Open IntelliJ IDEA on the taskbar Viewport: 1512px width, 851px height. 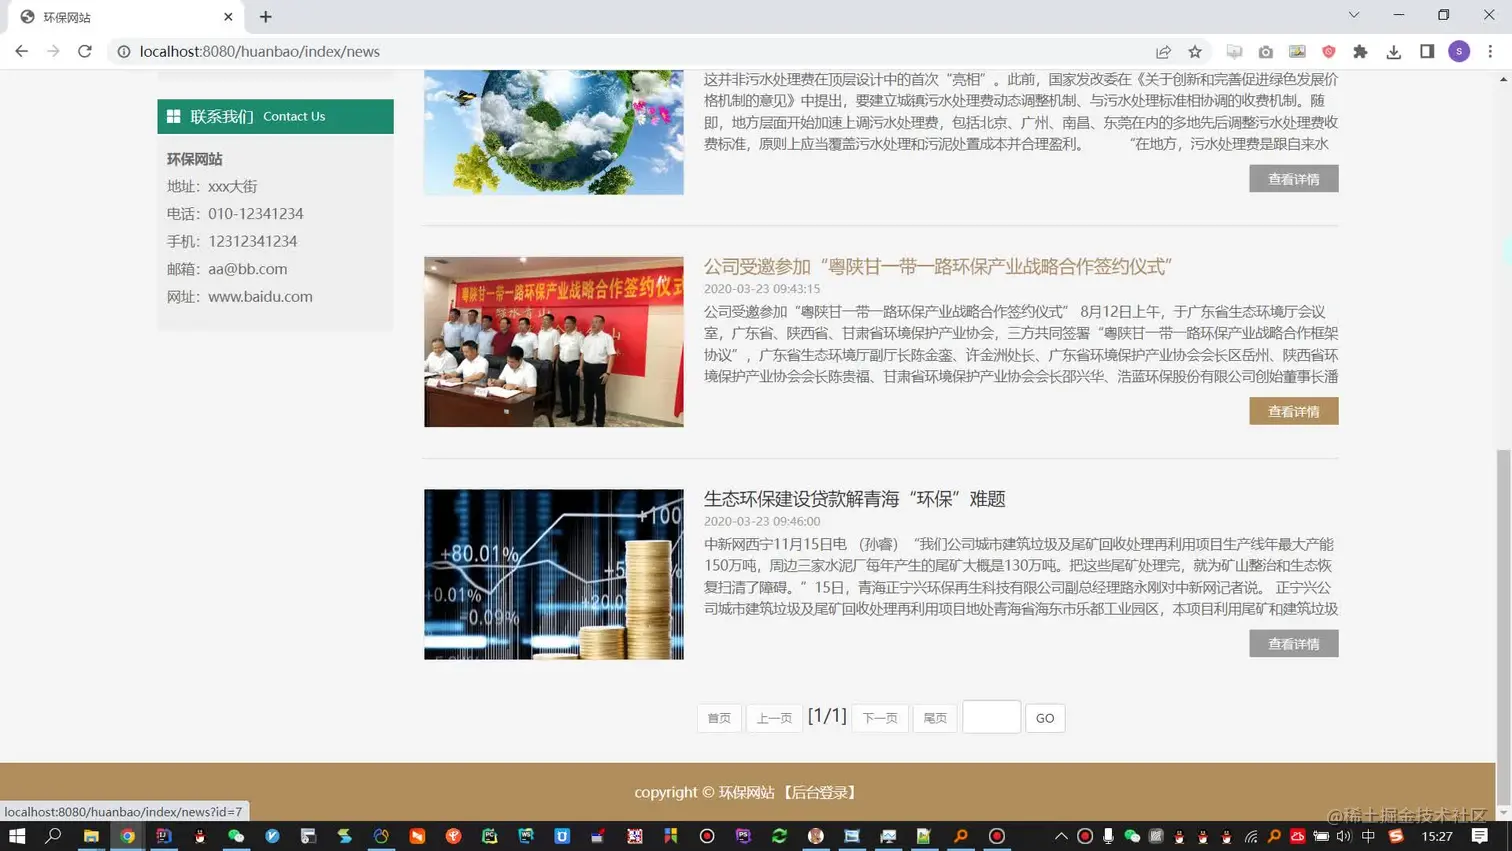[164, 836]
